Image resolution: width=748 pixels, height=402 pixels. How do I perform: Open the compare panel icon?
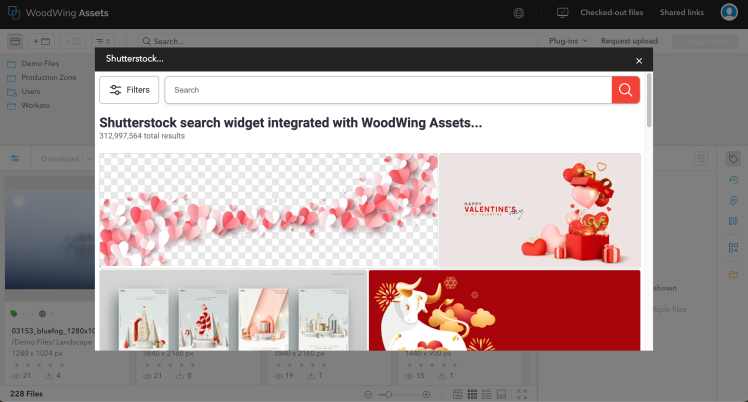click(733, 221)
